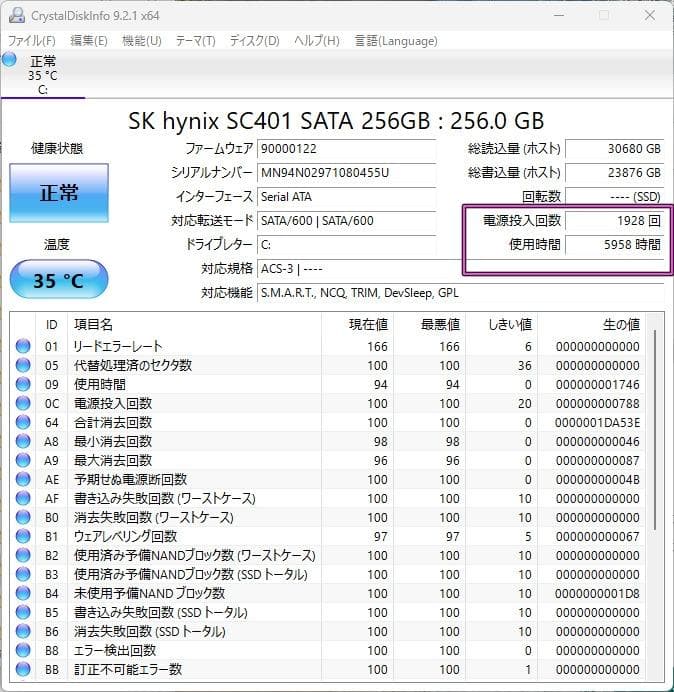Click power on count value 1928 回
The image size is (674, 692).
coord(614,221)
